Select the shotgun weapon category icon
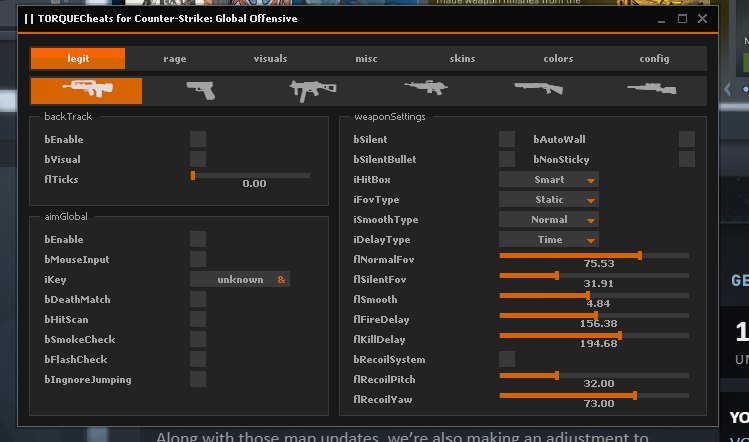Viewport: 749px width, 442px height. 538,88
